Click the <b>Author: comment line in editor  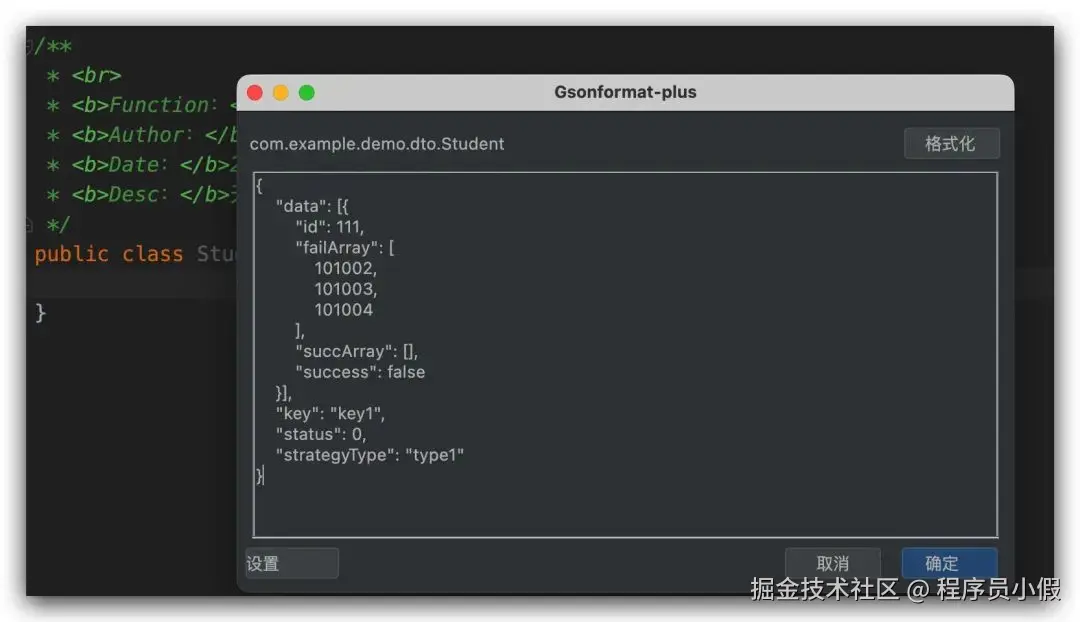[141, 134]
